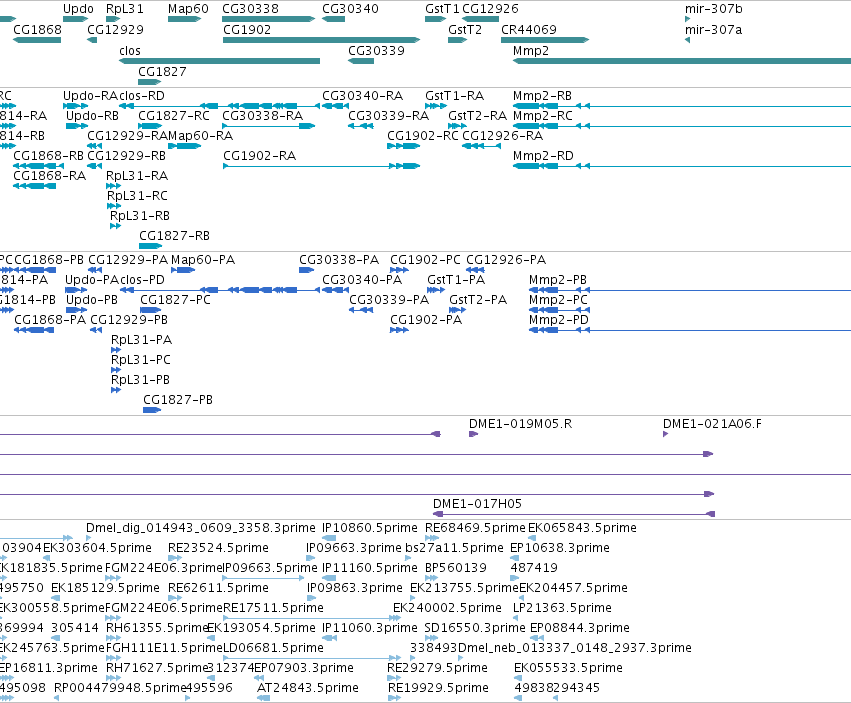Select the Mmp2-RB transcript label
The height and width of the screenshot is (703, 851).
tap(542, 96)
